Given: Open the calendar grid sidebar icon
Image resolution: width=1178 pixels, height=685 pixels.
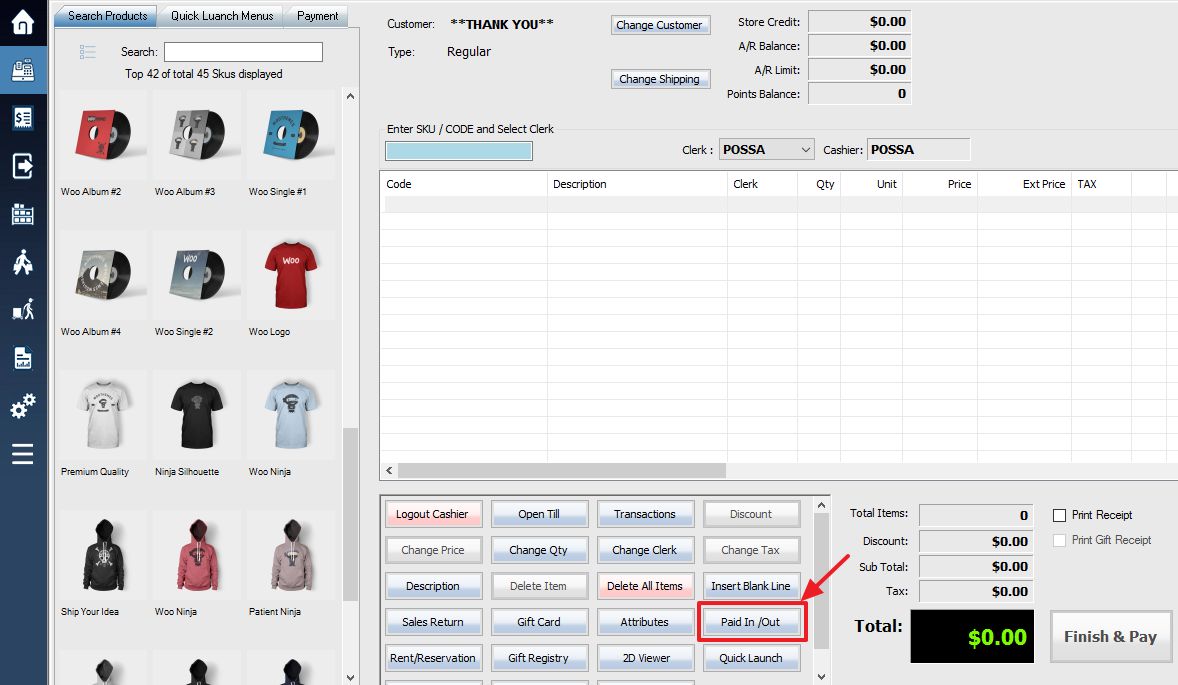Looking at the screenshot, I should (x=23, y=214).
